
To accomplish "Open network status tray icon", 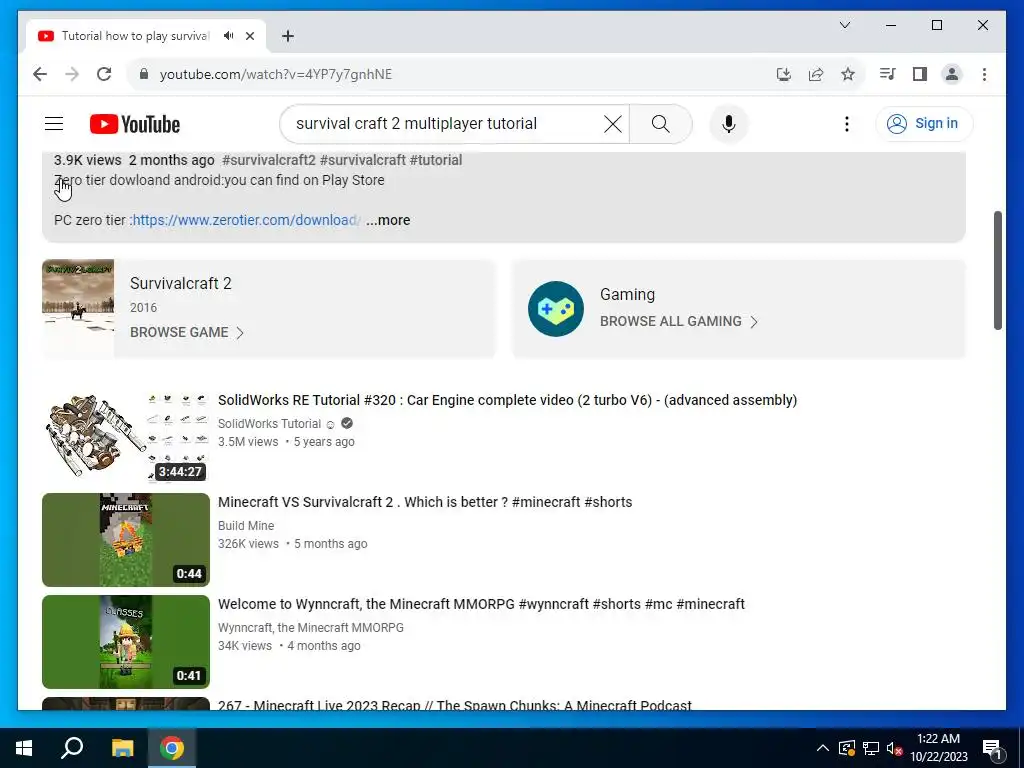I will [x=871, y=748].
